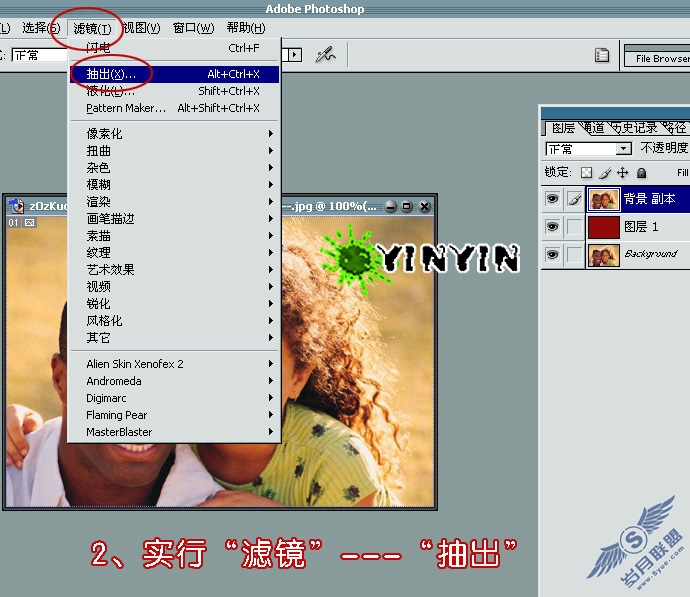Reapply last filter 闪电 Ctrl+F
The height and width of the screenshot is (597, 690).
point(174,48)
